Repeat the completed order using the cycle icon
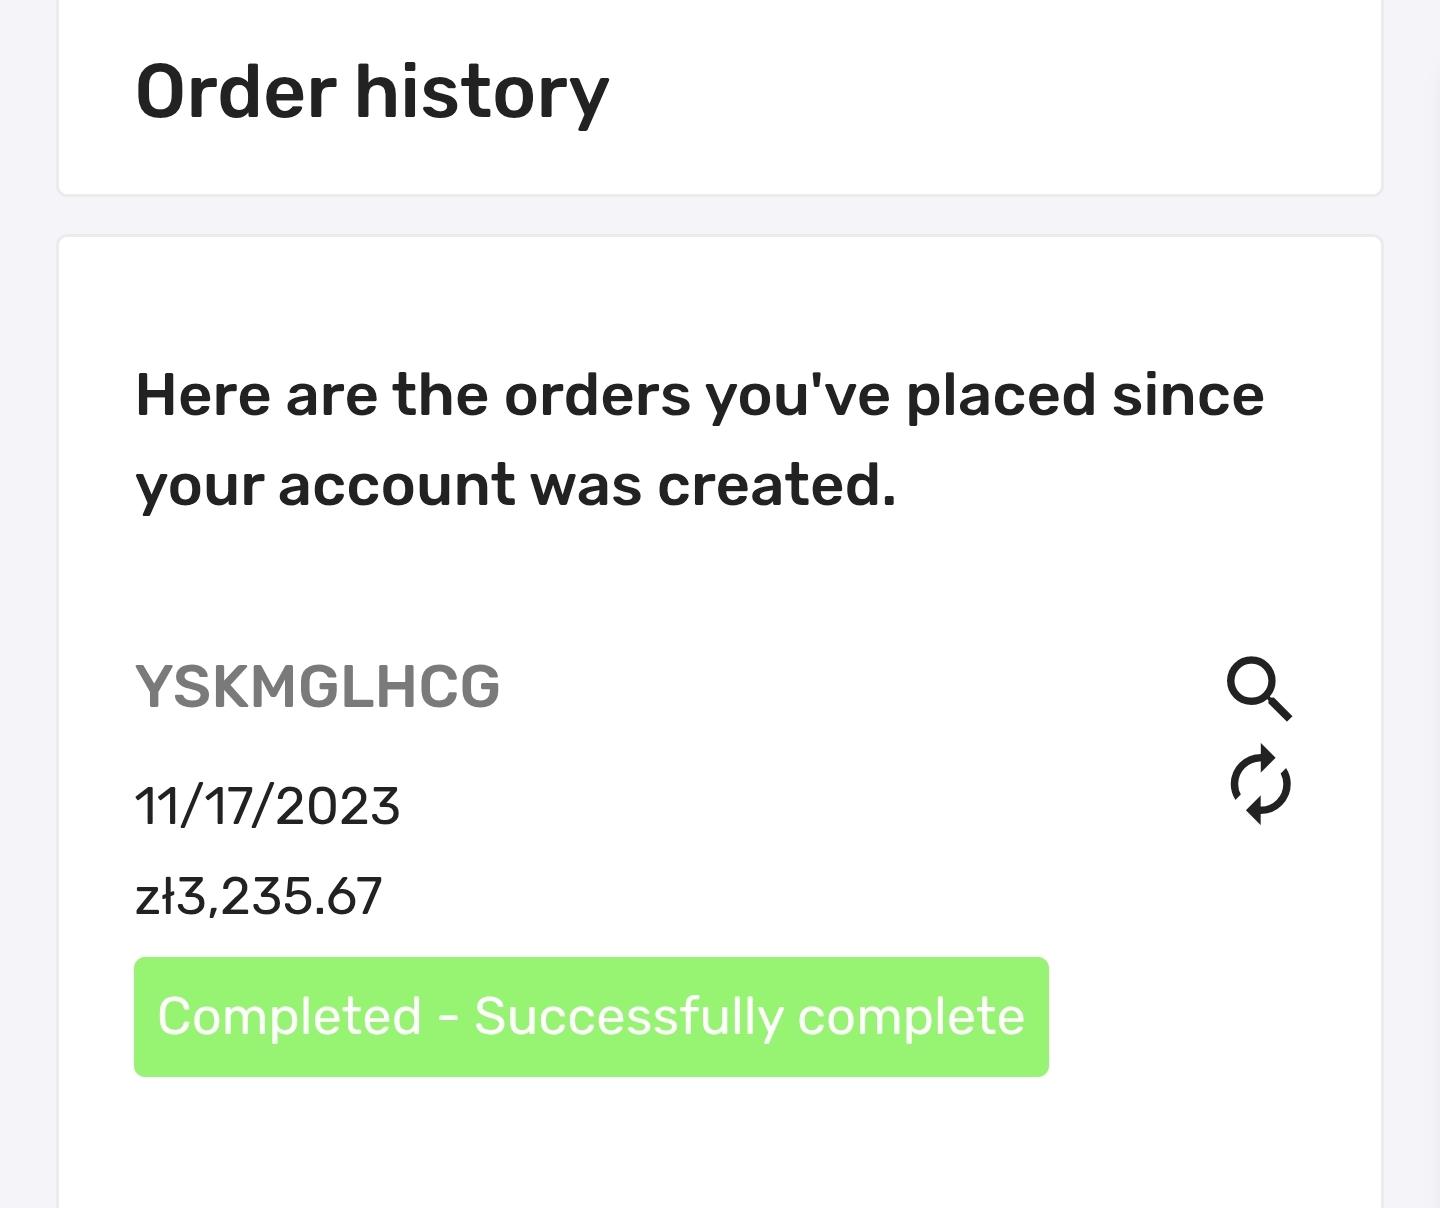Screen dimensions: 1440x1208 point(1260,785)
